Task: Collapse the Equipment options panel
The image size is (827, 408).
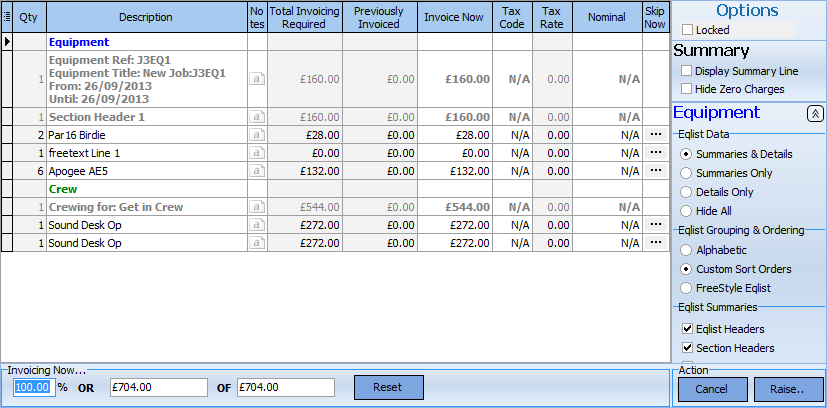Action: (814, 114)
